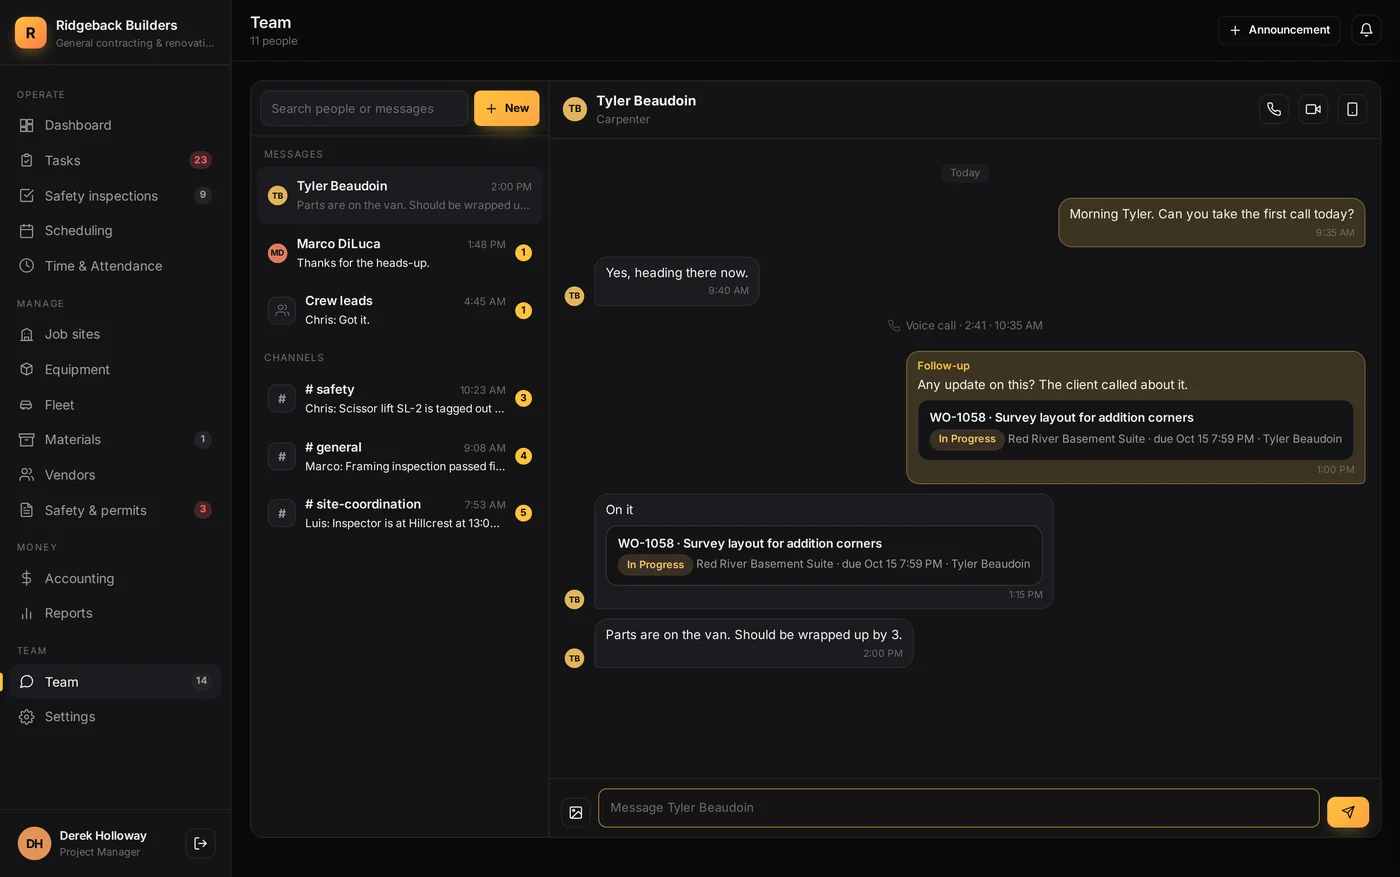The width and height of the screenshot is (1400, 877).
Task: Create a new Announcement
Action: tap(1279, 30)
